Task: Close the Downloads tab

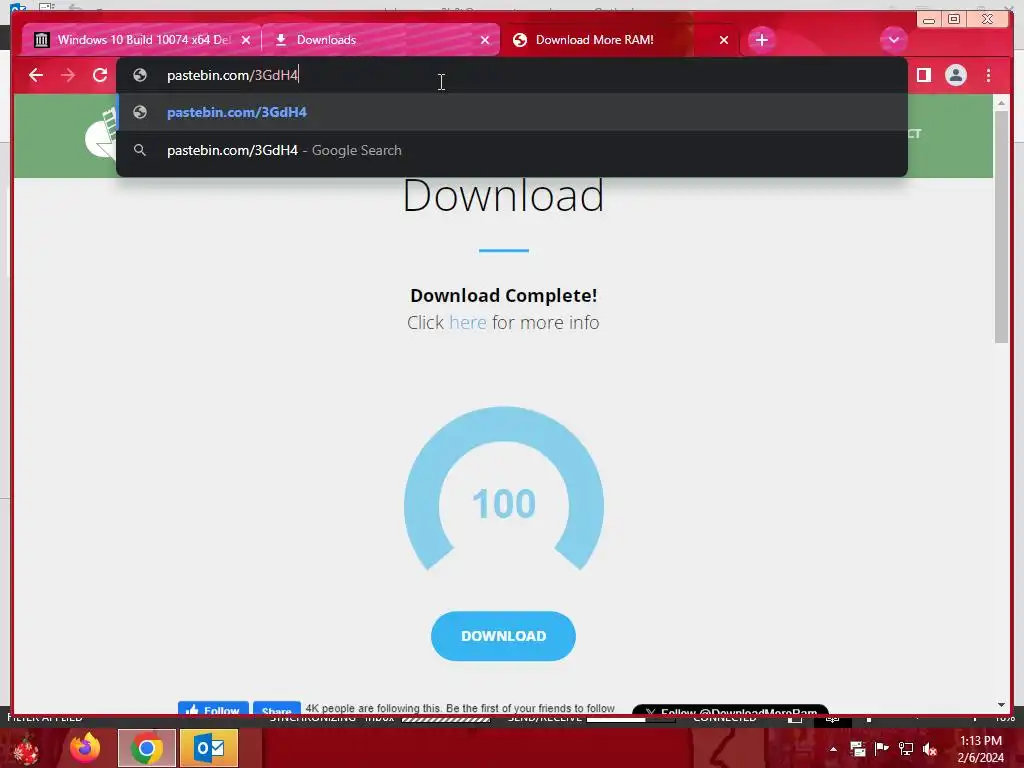Action: [x=485, y=40]
